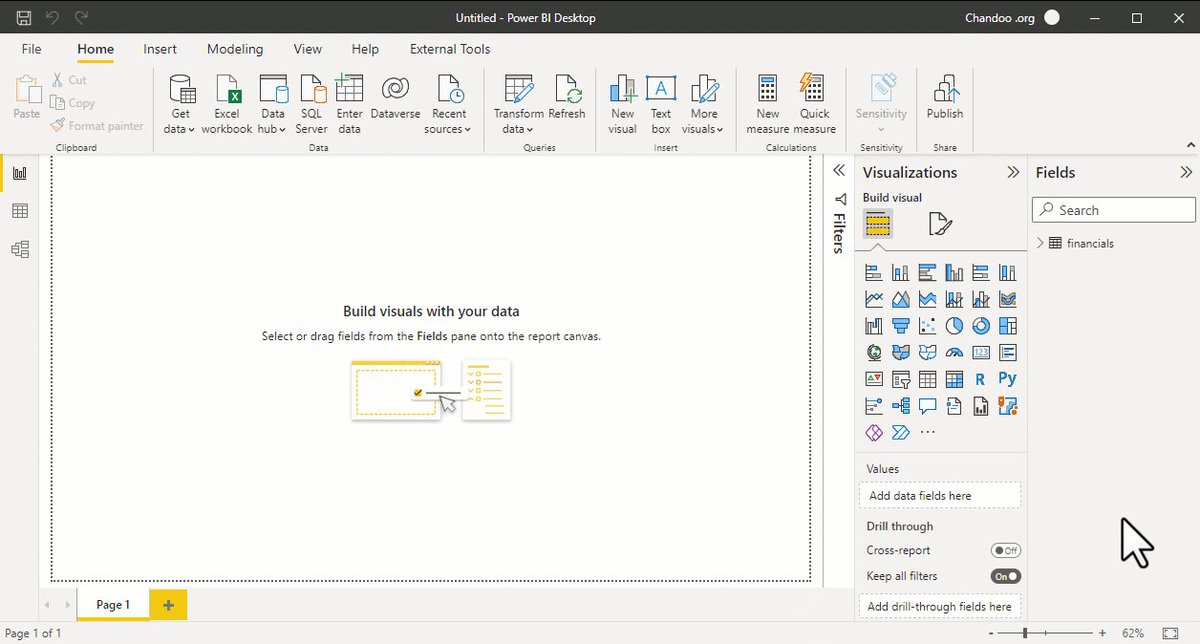Open the Help ribbon tab
Image resolution: width=1200 pixels, height=644 pixels.
click(365, 49)
